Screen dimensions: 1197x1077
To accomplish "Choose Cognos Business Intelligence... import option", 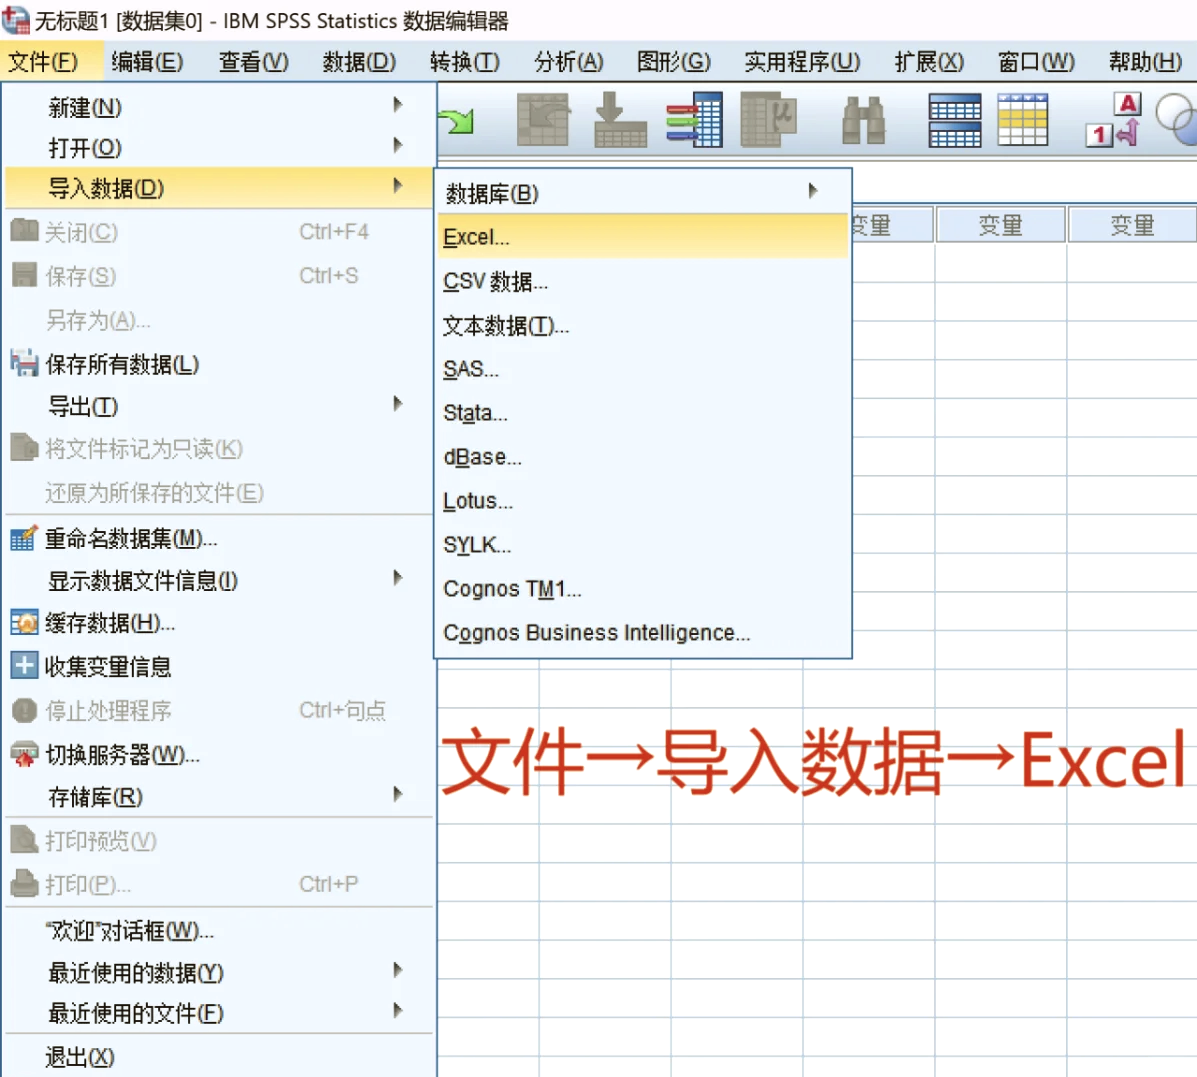I will 643,633.
